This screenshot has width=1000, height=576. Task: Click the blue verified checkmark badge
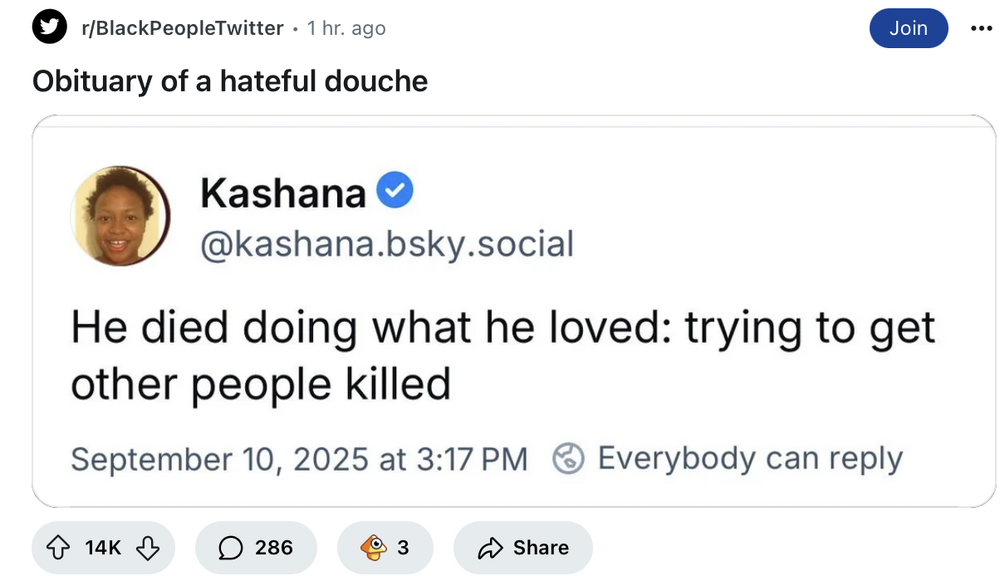tap(396, 190)
